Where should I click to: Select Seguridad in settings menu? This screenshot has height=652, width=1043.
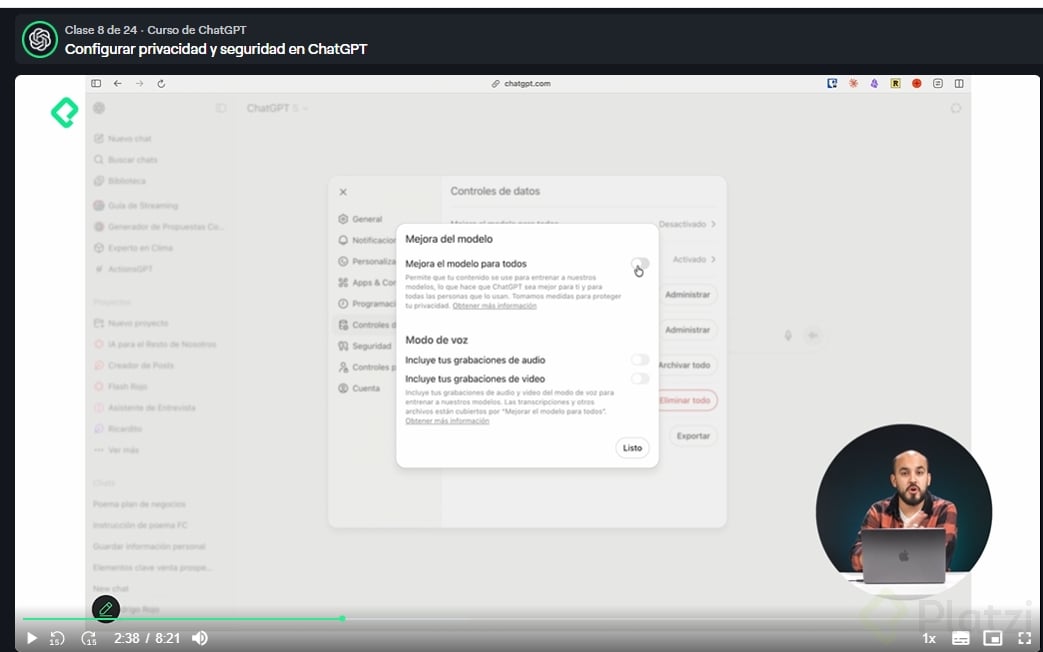[x=365, y=346]
